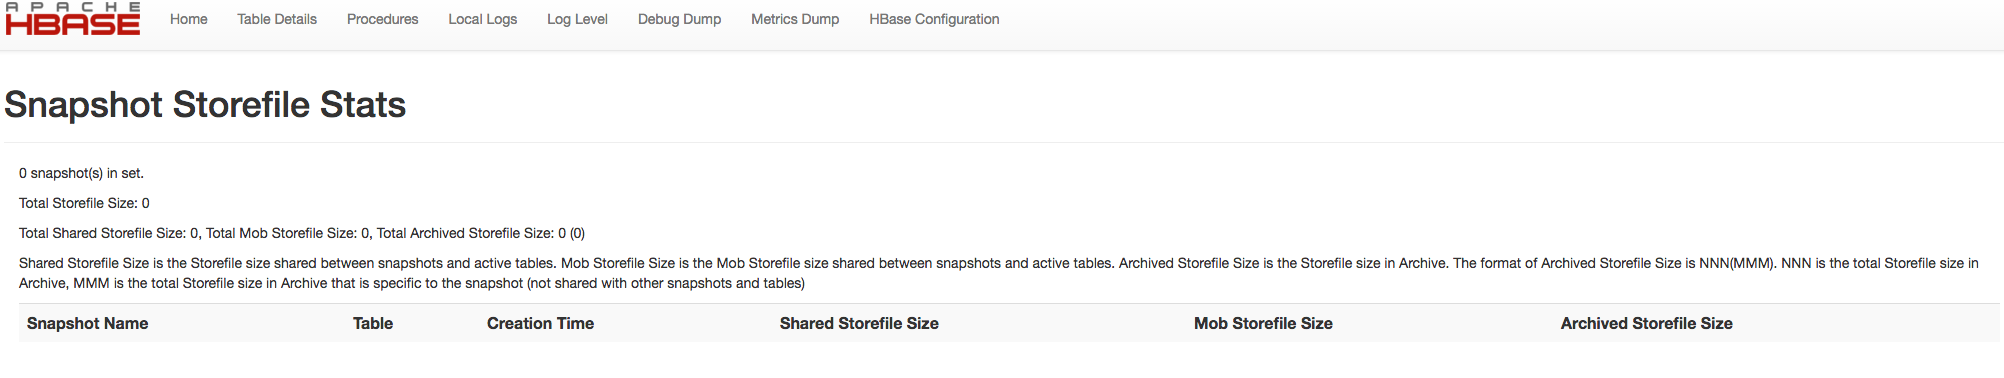View Local Logs
This screenshot has height=378, width=2004.
[x=483, y=19]
